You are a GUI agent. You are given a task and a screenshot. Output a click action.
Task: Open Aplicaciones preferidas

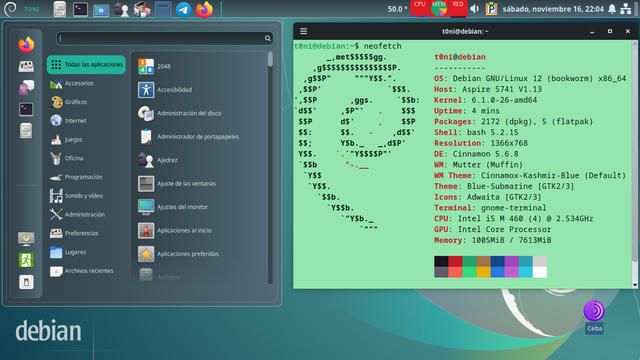pos(200,254)
